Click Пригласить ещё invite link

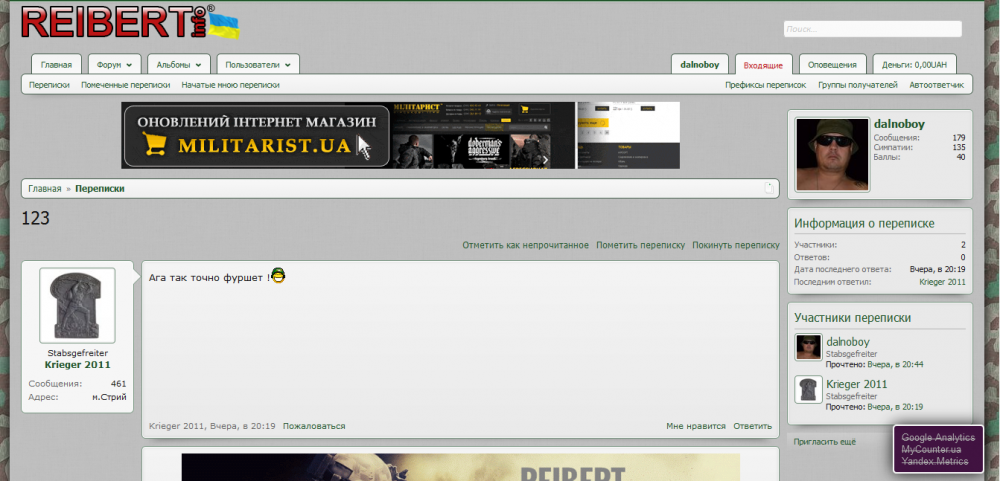(825, 441)
